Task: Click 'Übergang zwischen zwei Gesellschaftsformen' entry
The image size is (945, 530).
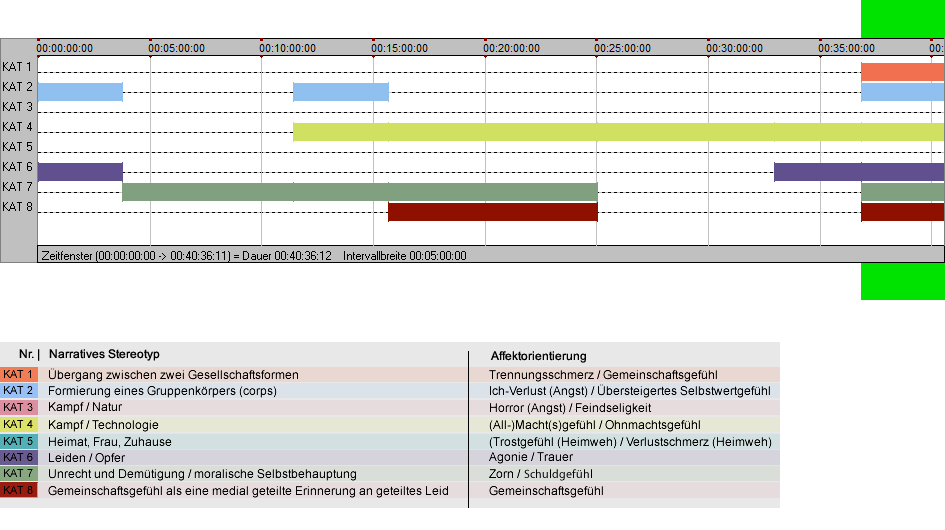Action: pyautogui.click(x=173, y=375)
